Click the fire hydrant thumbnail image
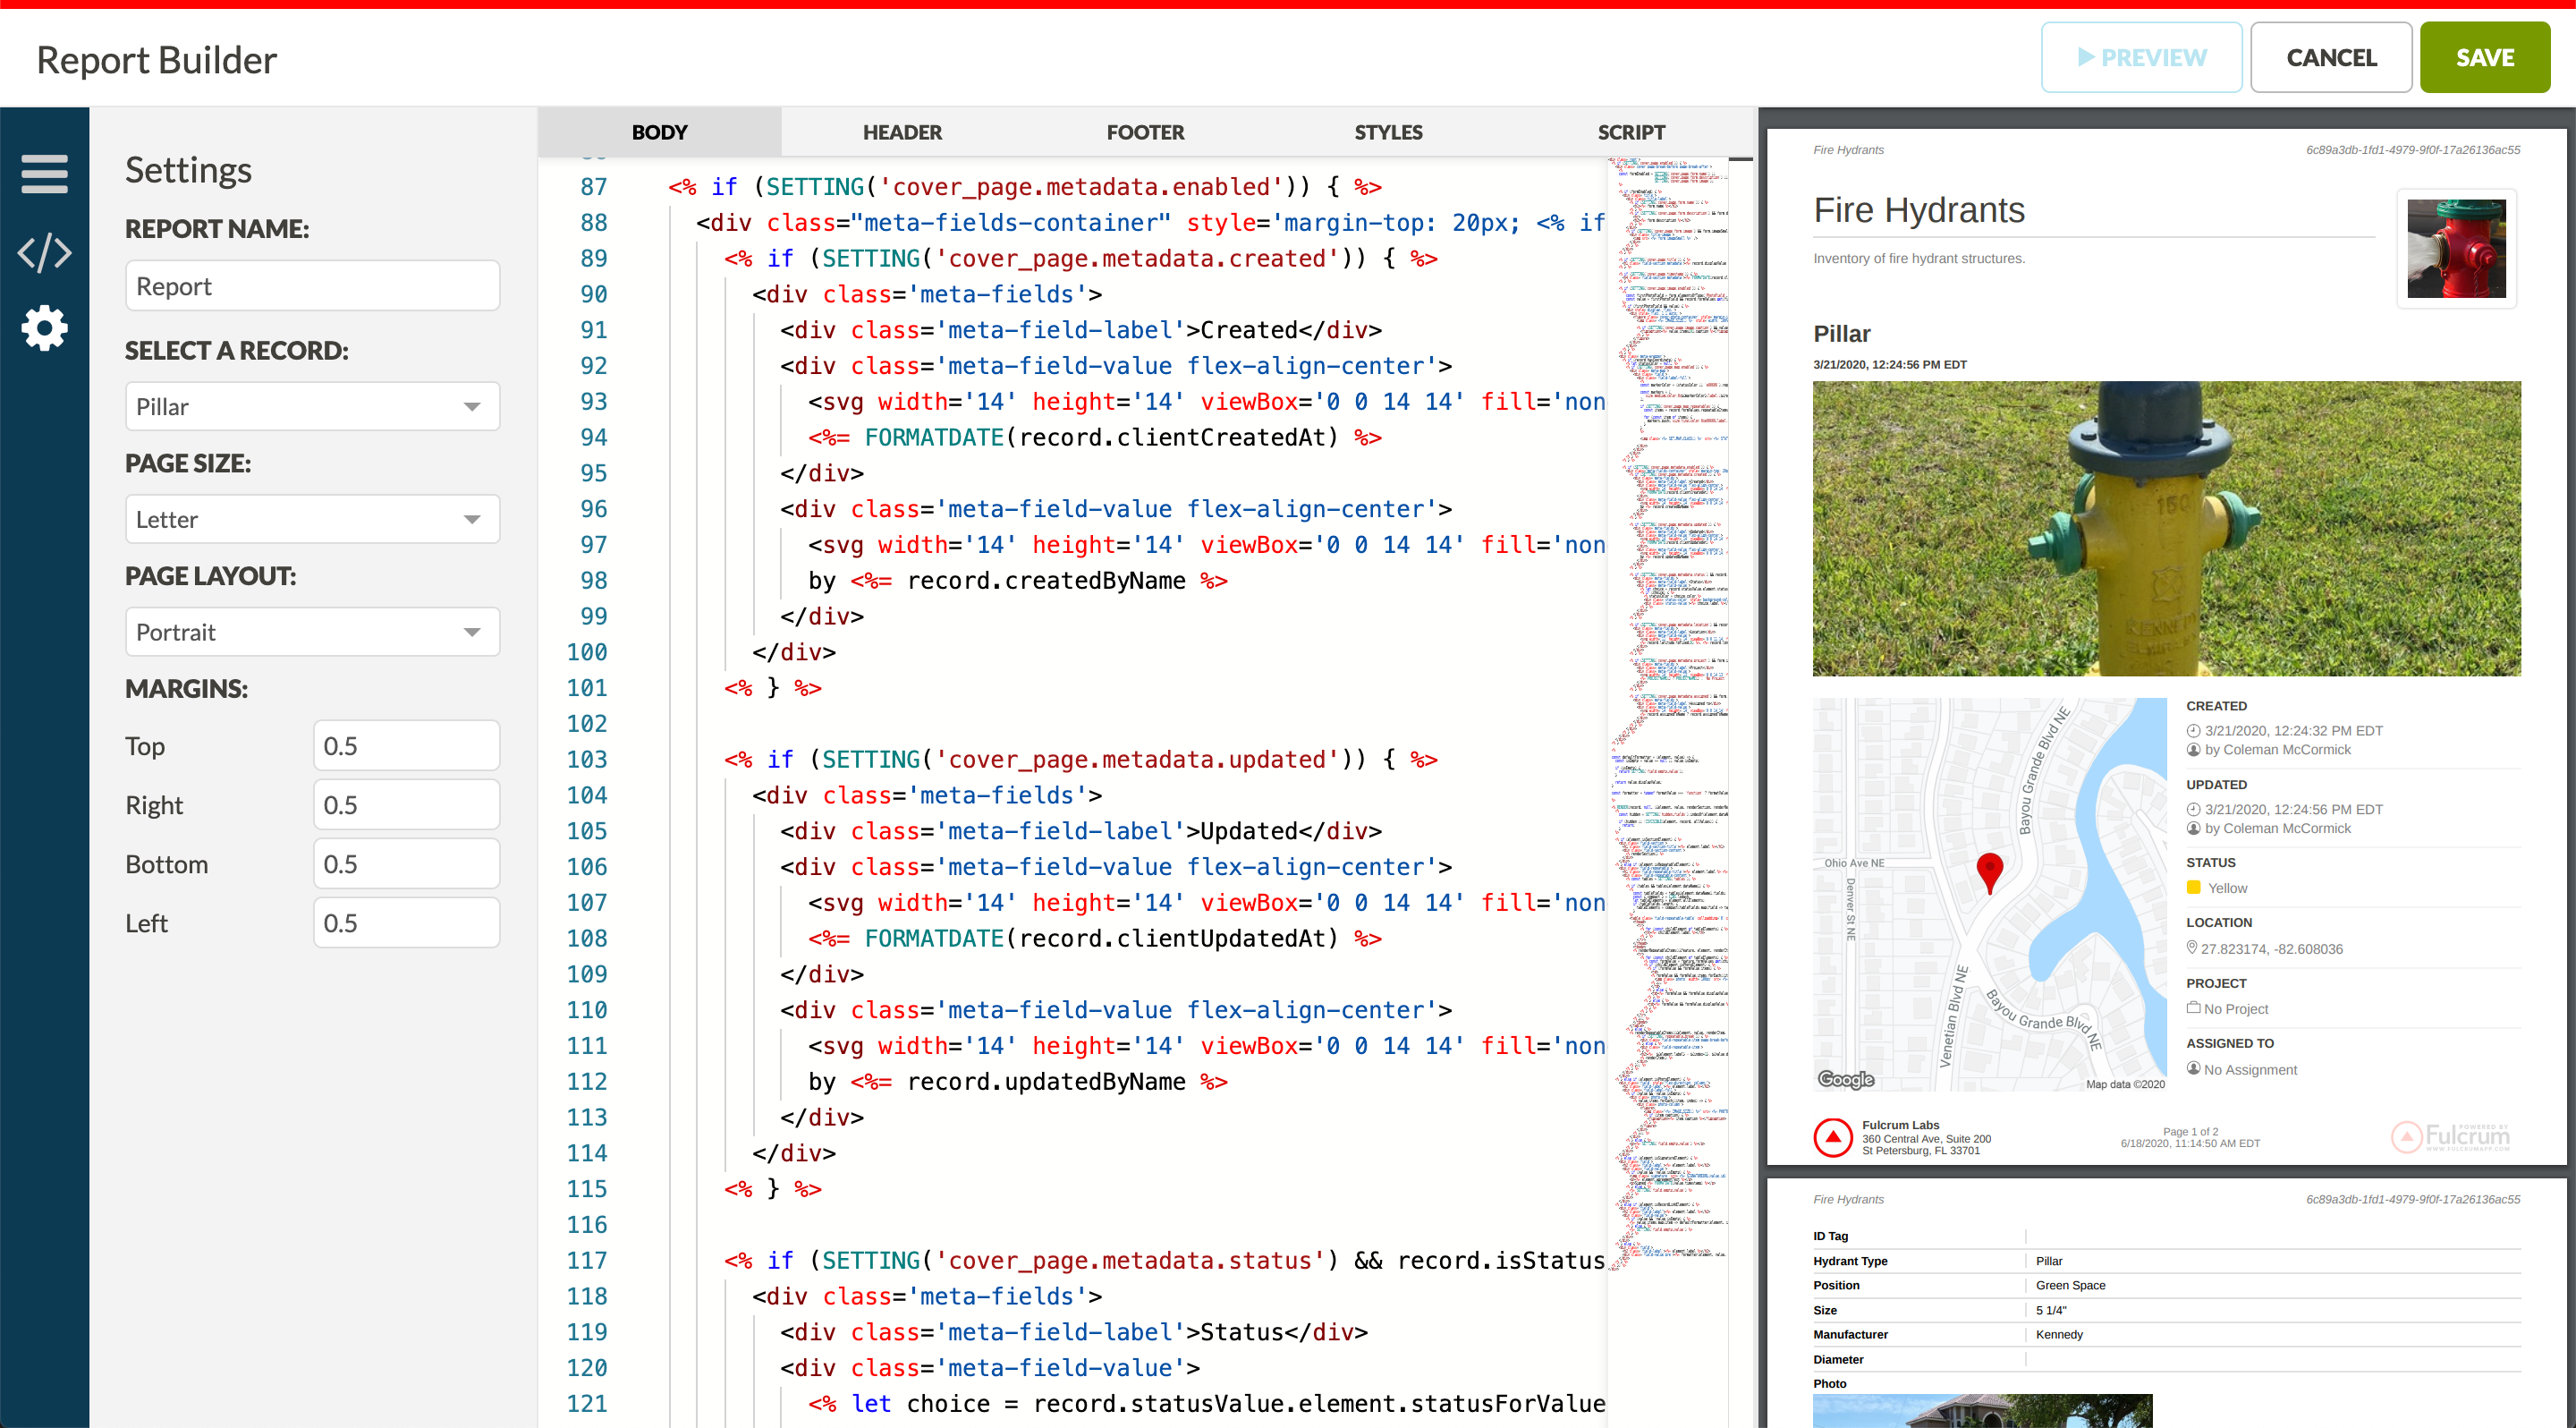The width and height of the screenshot is (2576, 1428). pos(2455,248)
